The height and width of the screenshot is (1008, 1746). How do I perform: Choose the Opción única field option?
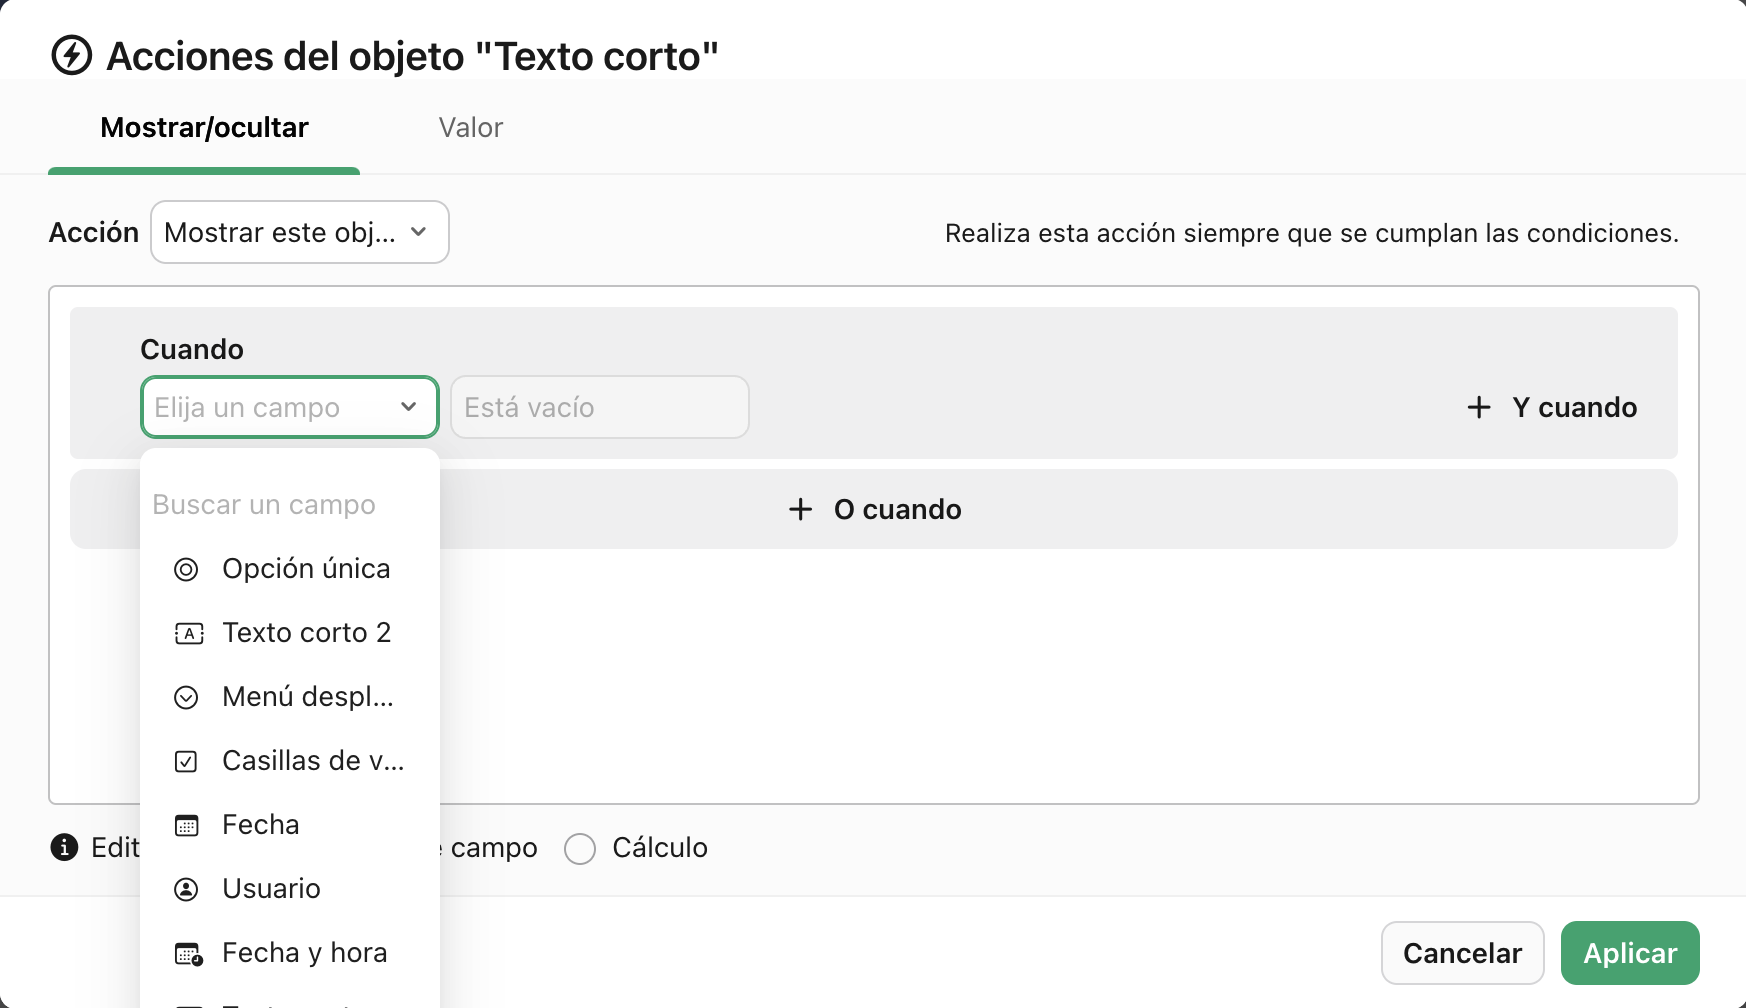tap(306, 569)
